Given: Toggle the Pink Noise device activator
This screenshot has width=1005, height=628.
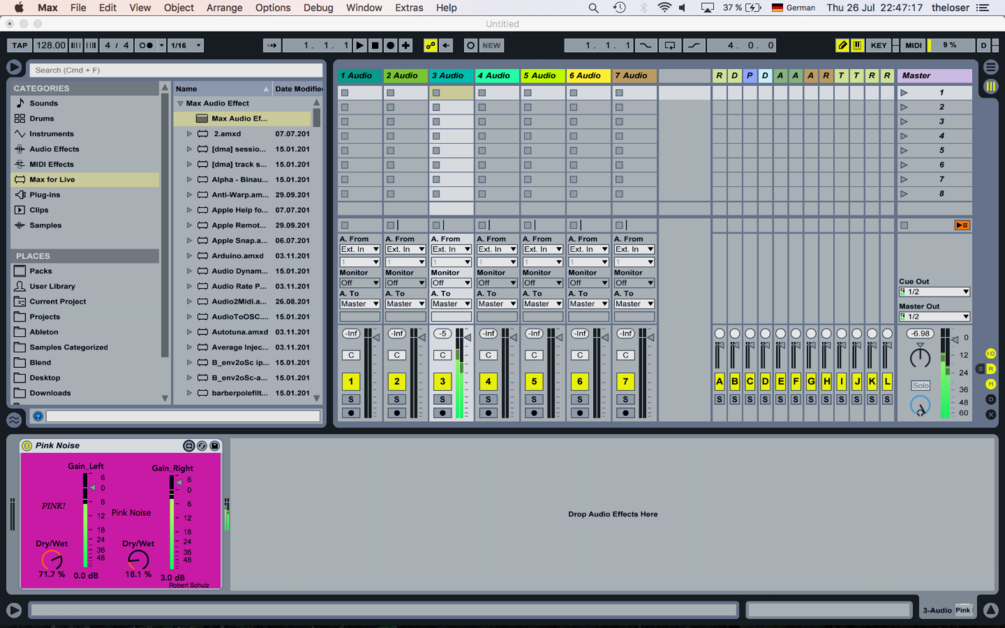Looking at the screenshot, I should 27,445.
